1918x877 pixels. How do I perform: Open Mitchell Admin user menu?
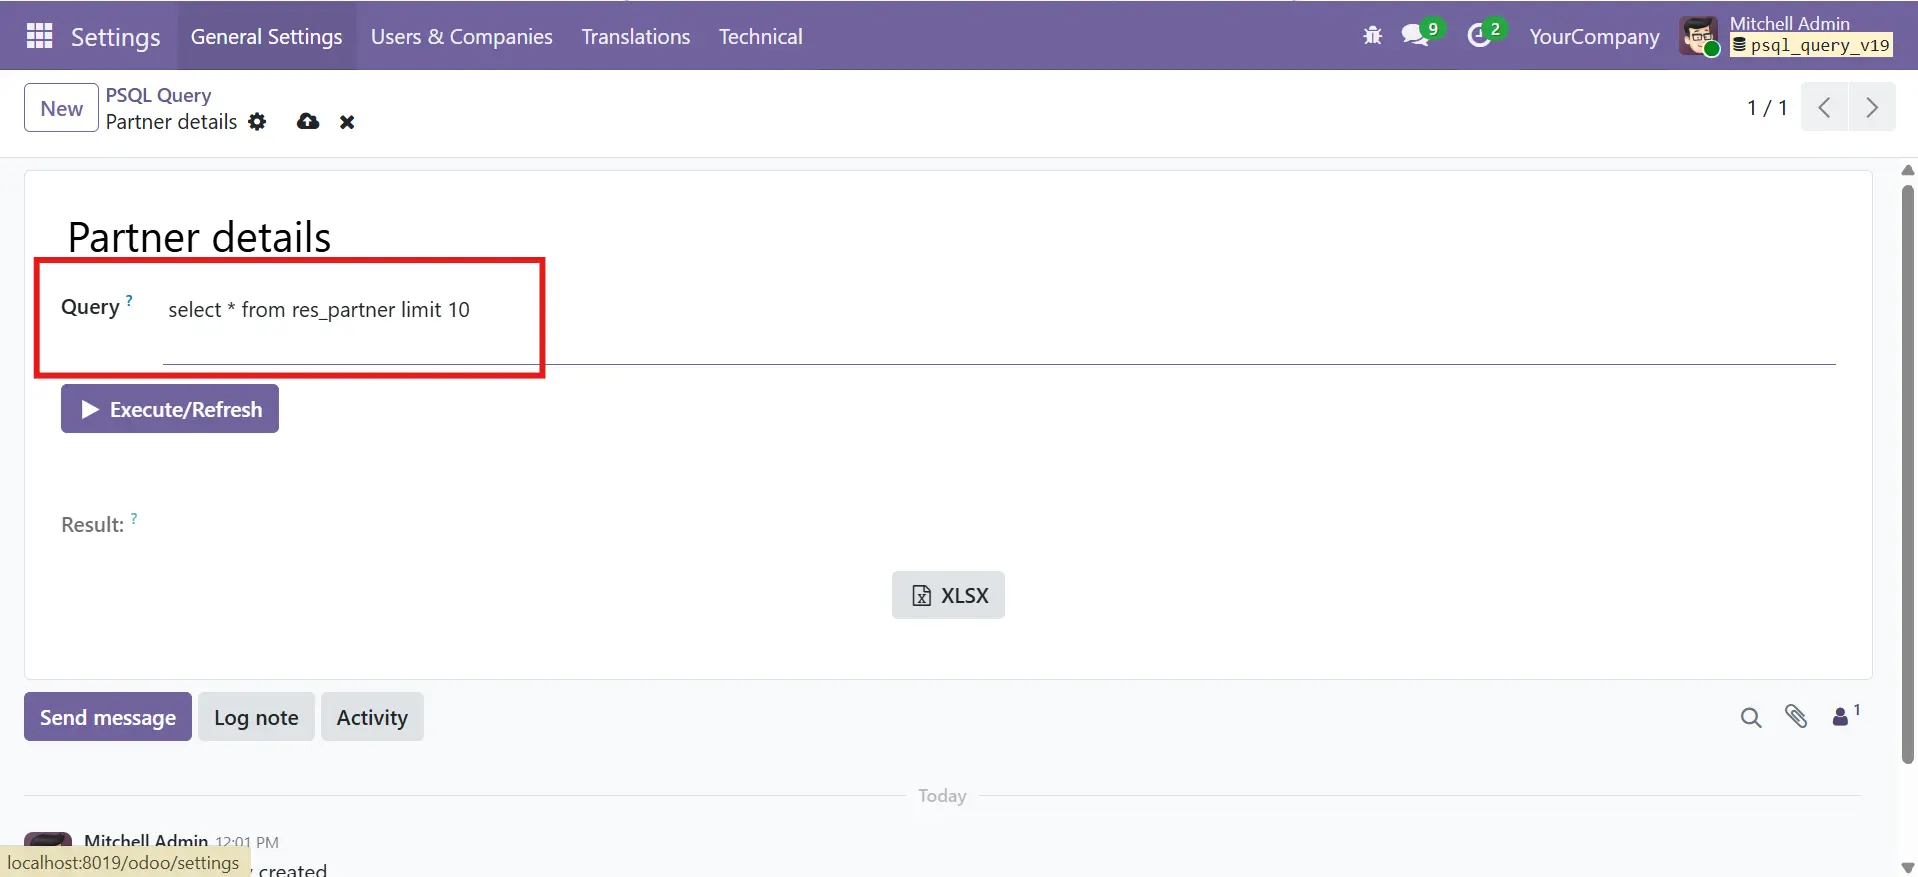tap(1788, 35)
